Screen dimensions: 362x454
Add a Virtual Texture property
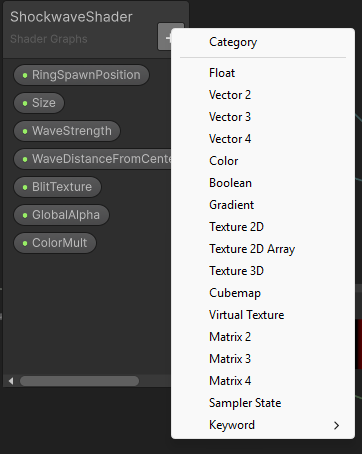click(x=263, y=315)
